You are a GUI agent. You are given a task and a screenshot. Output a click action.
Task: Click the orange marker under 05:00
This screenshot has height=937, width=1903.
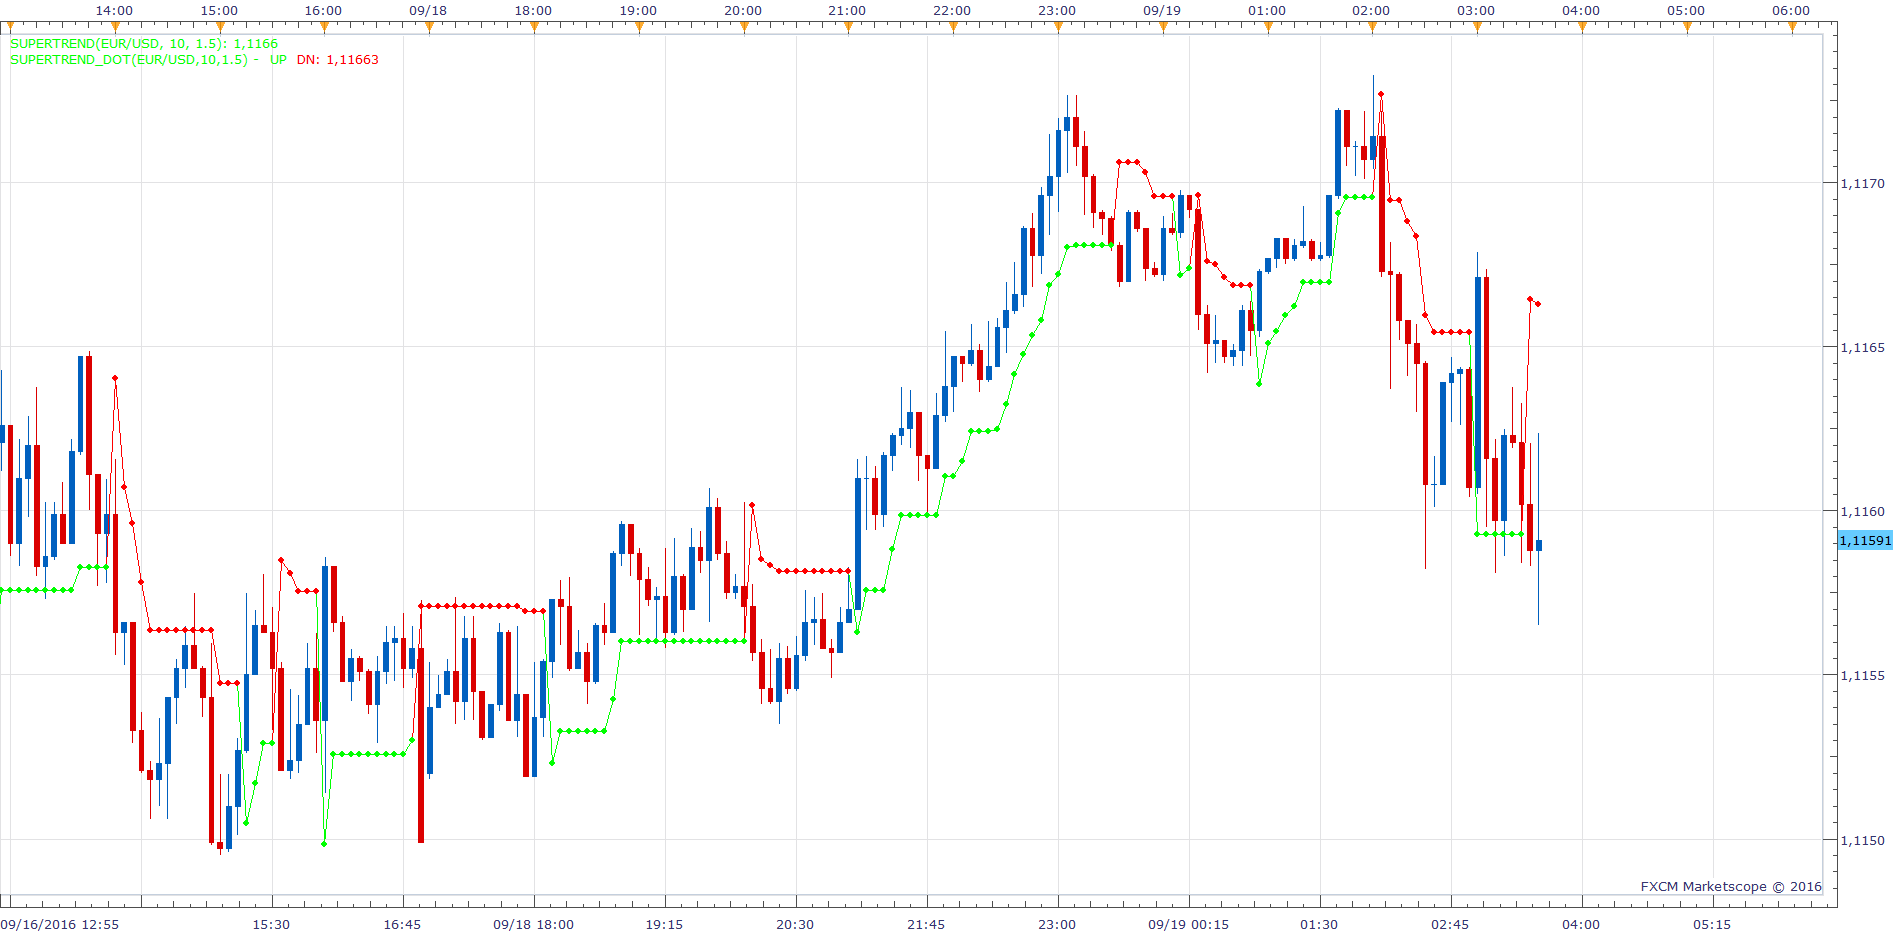1687,27
